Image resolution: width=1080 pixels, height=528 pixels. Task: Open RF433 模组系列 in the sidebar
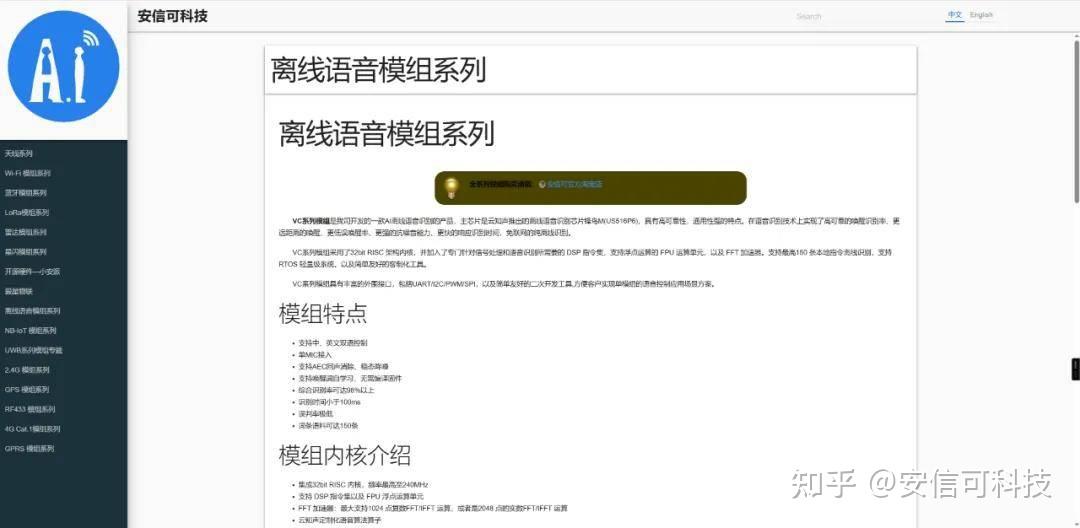[x=29, y=409]
